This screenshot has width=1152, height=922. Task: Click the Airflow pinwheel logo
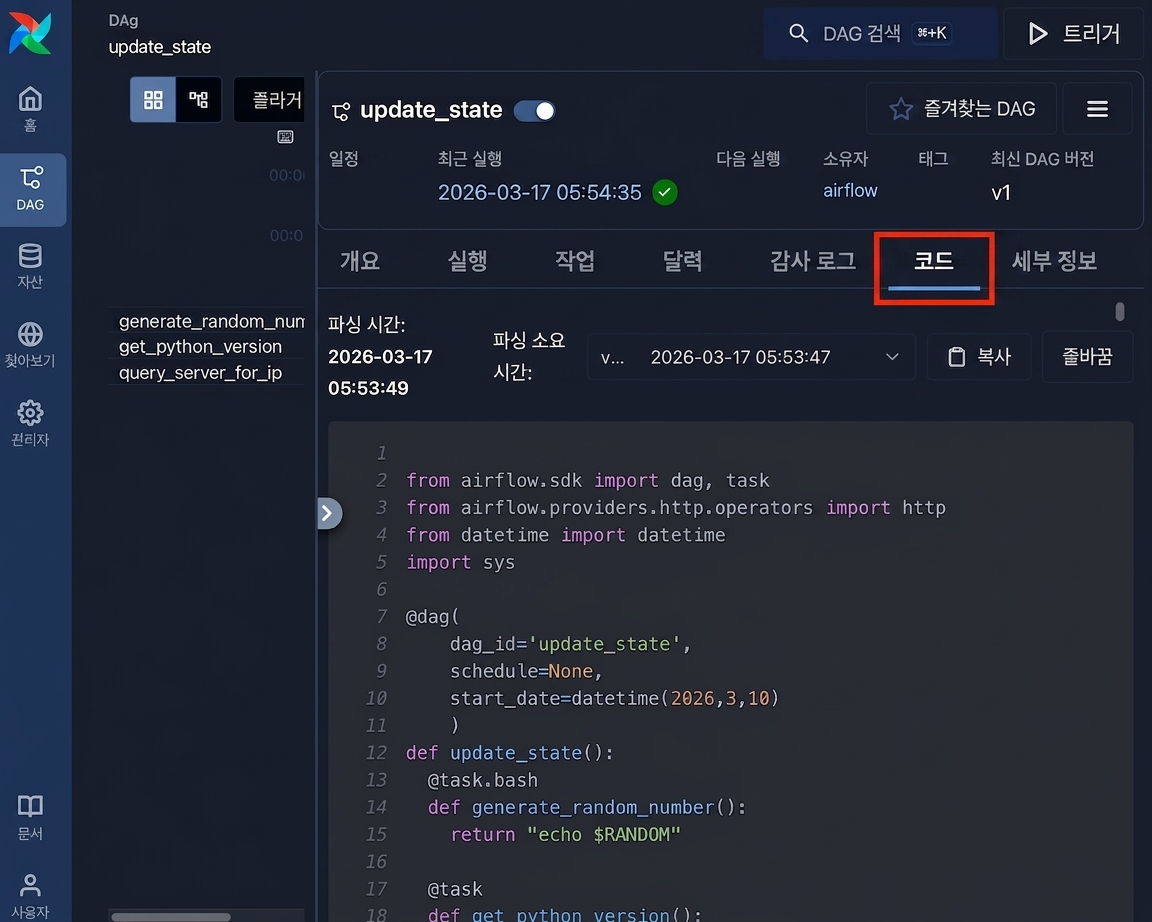click(30, 33)
